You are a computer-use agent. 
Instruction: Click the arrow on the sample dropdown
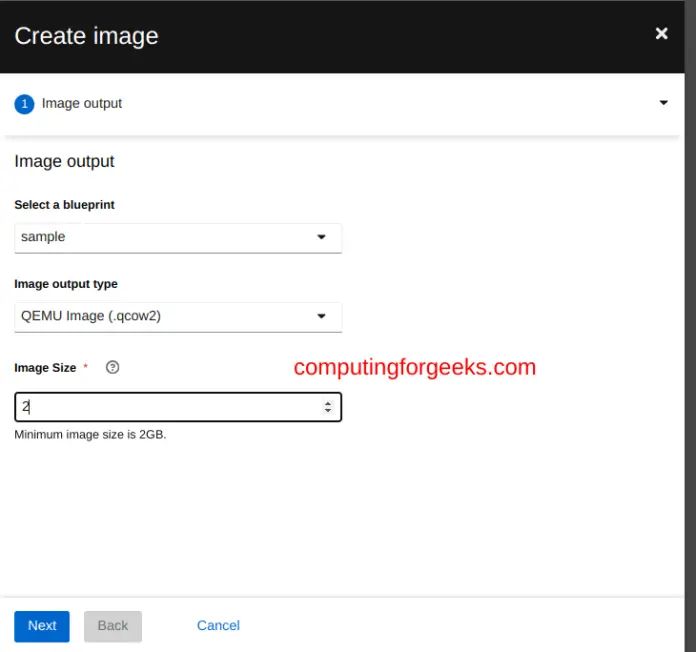[x=321, y=237]
